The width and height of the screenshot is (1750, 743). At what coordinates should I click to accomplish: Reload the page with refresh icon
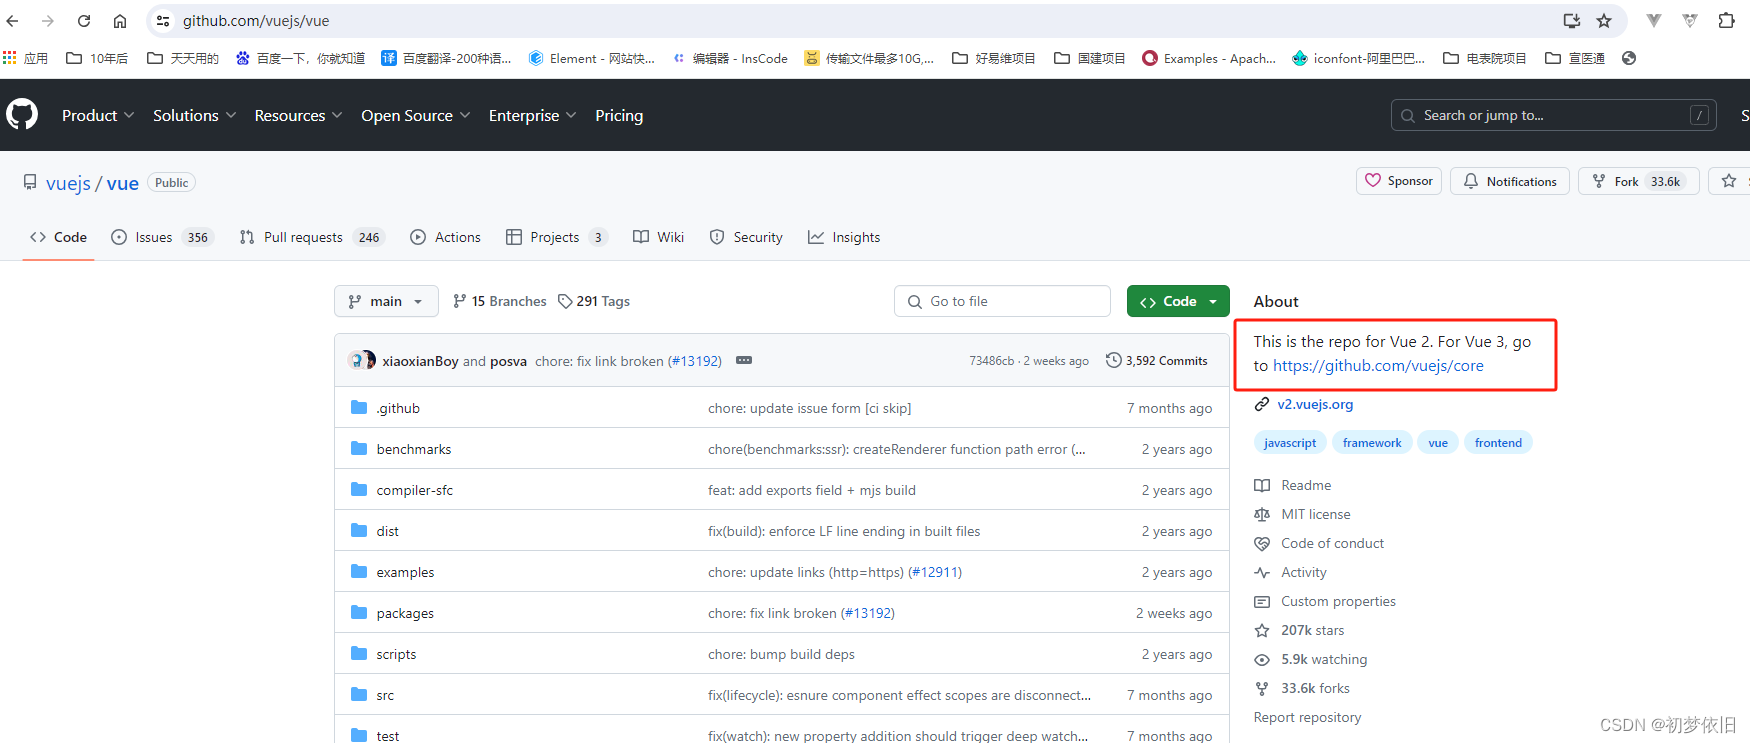84,20
